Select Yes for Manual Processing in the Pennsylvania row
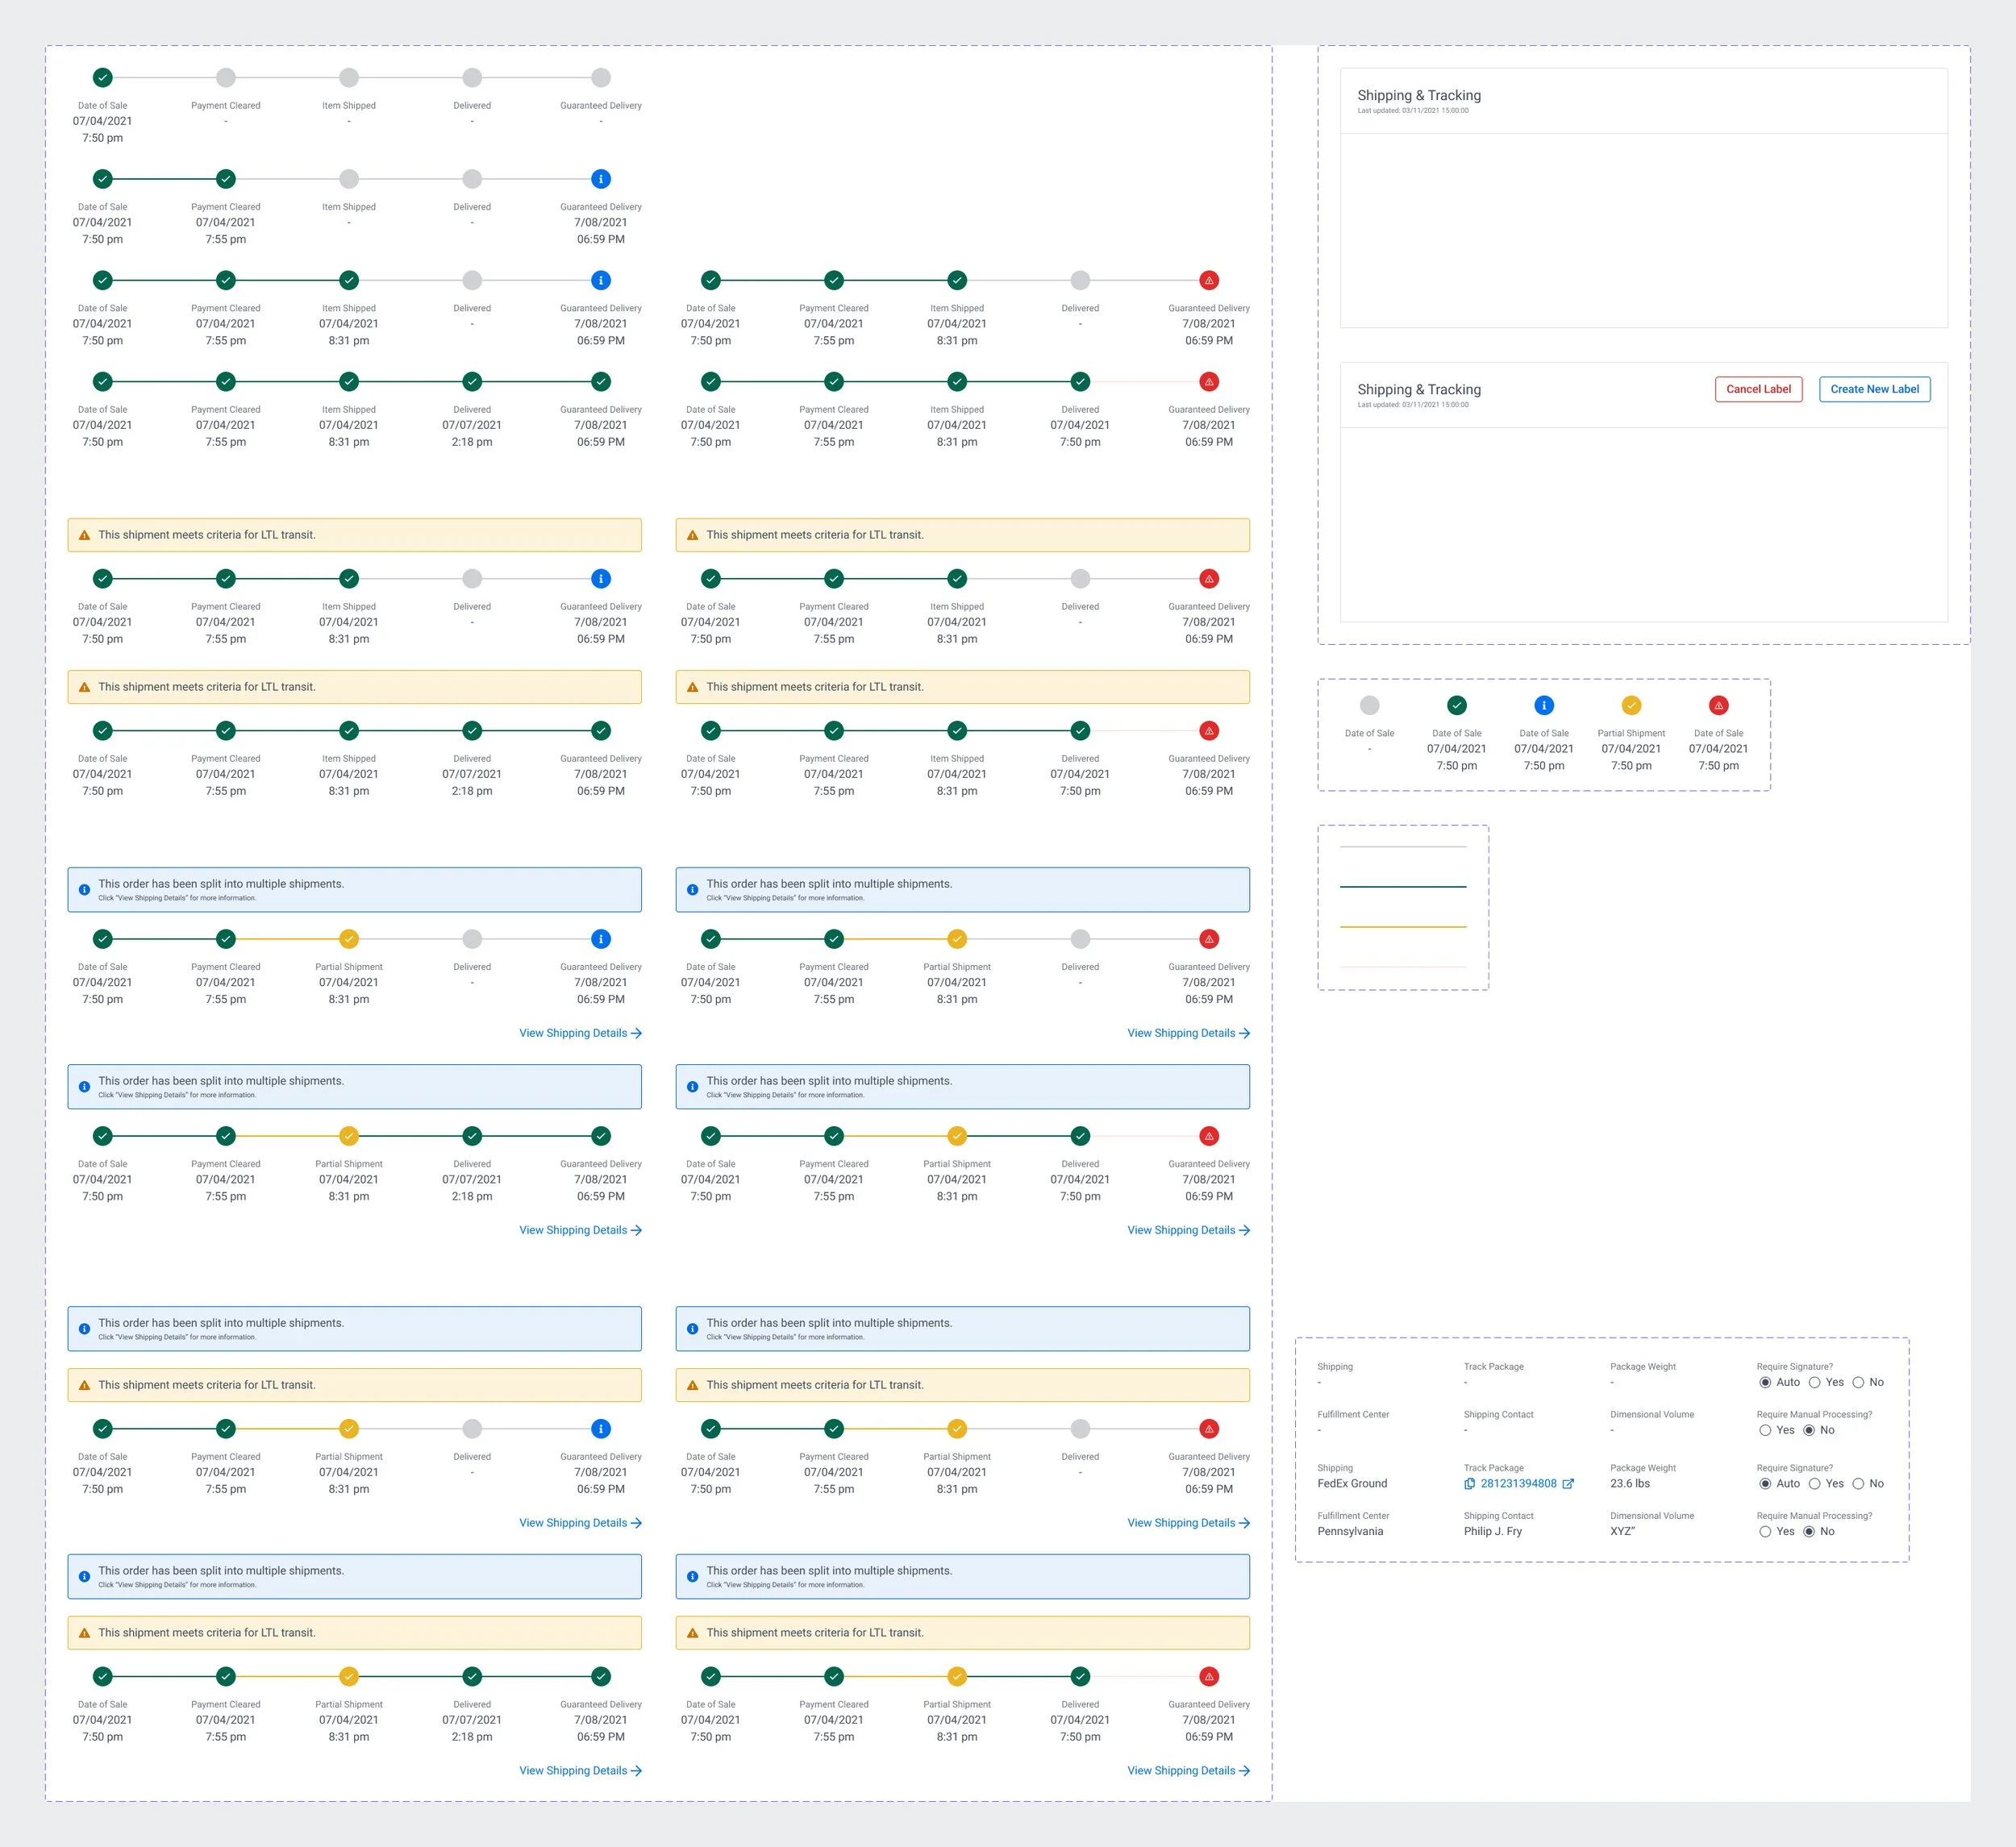2016x1847 pixels. coord(1765,1532)
